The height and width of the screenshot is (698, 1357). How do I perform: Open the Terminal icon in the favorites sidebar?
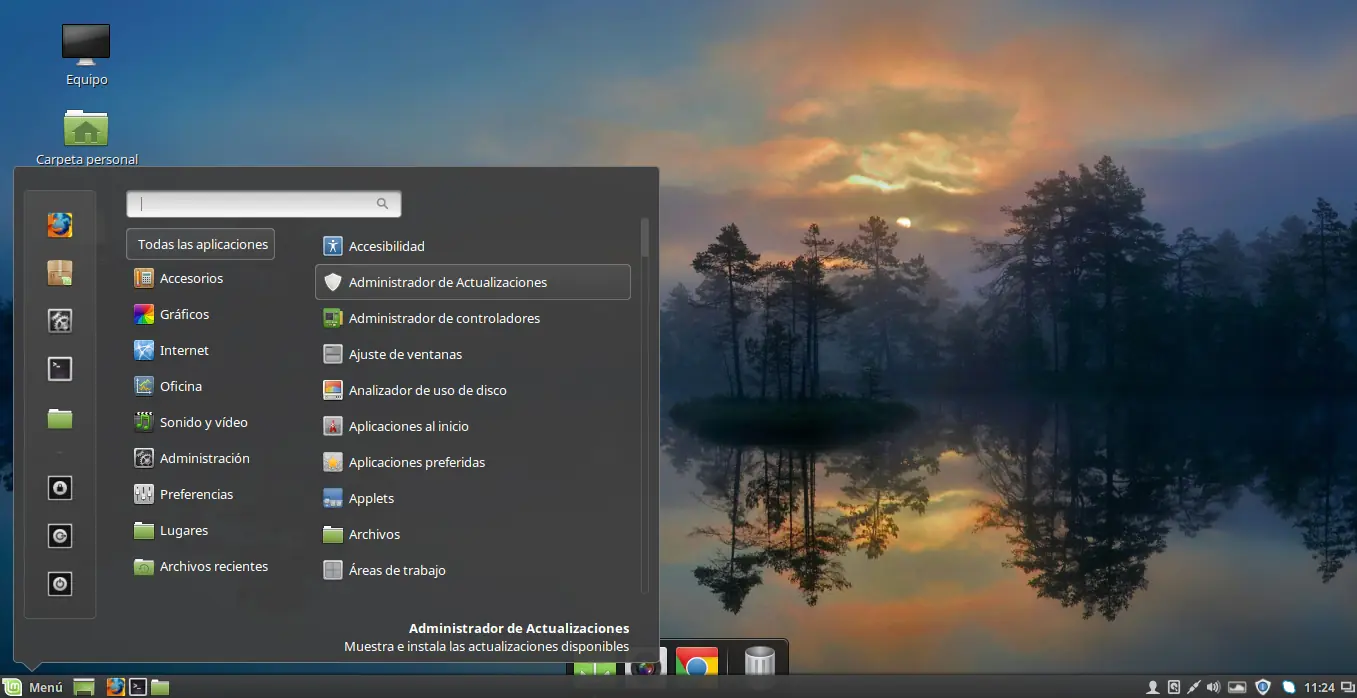(x=60, y=369)
